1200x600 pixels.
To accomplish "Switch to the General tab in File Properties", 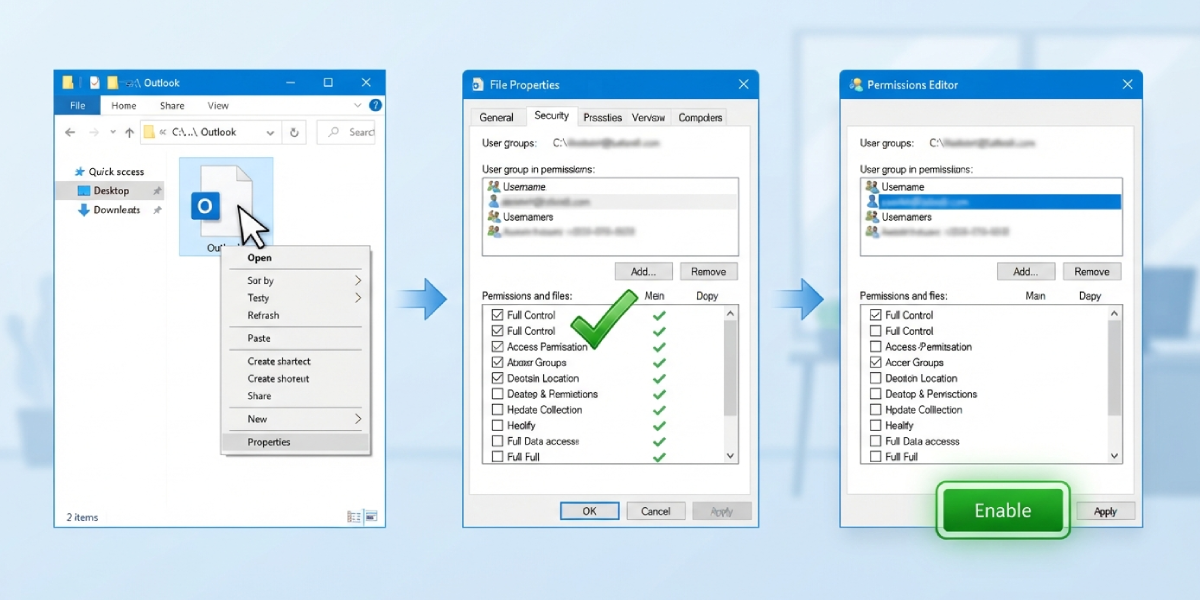I will pos(496,117).
